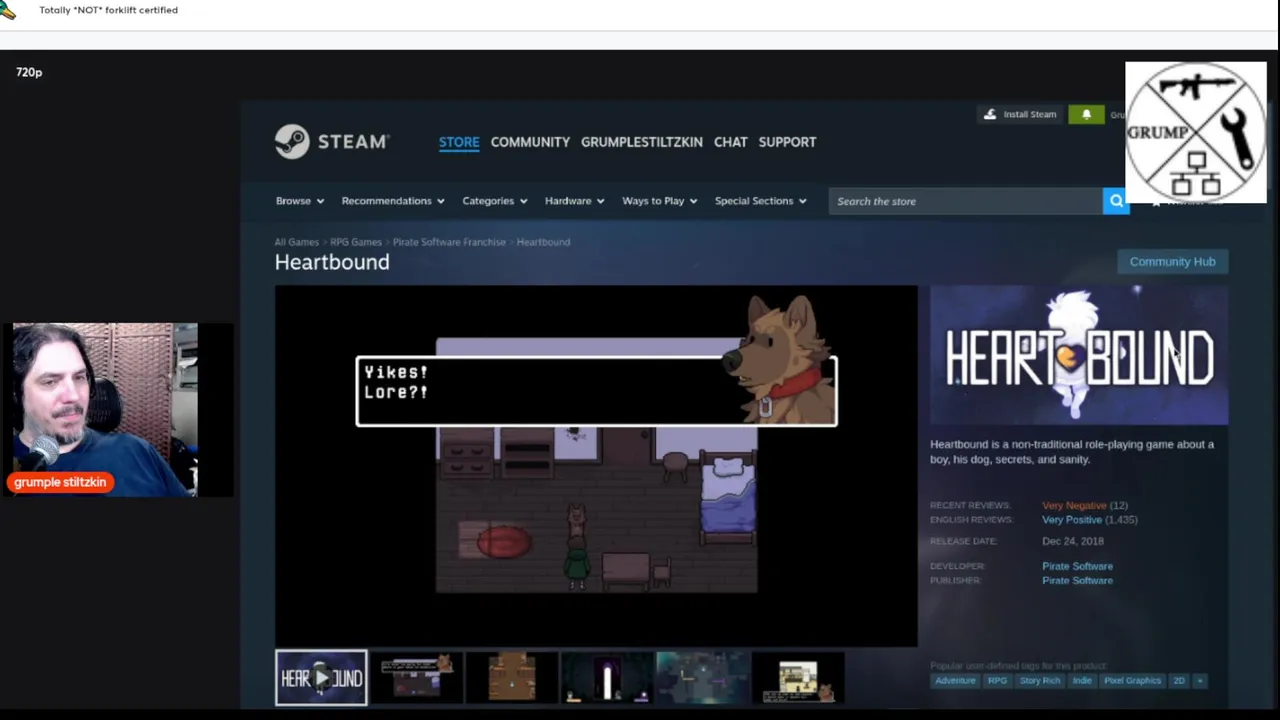Open the CHAT menu tab
This screenshot has height=720, width=1280.
coord(731,142)
